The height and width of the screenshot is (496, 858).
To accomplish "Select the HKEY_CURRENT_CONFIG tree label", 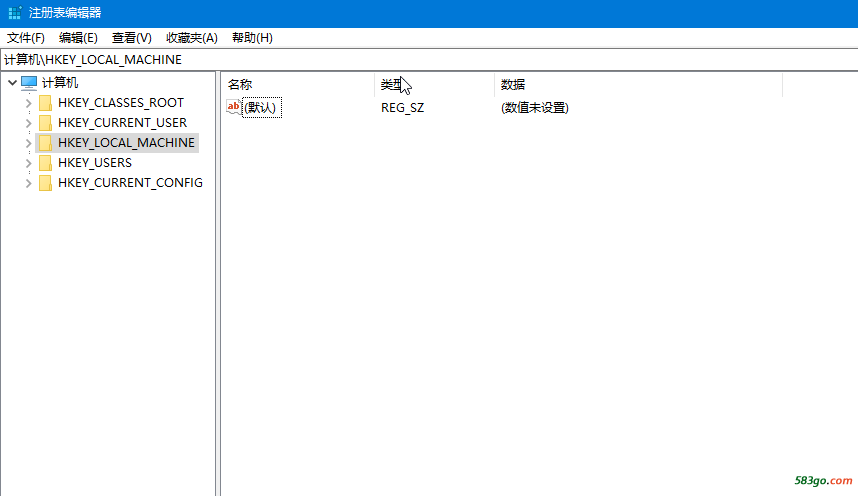I will pyautogui.click(x=130, y=183).
